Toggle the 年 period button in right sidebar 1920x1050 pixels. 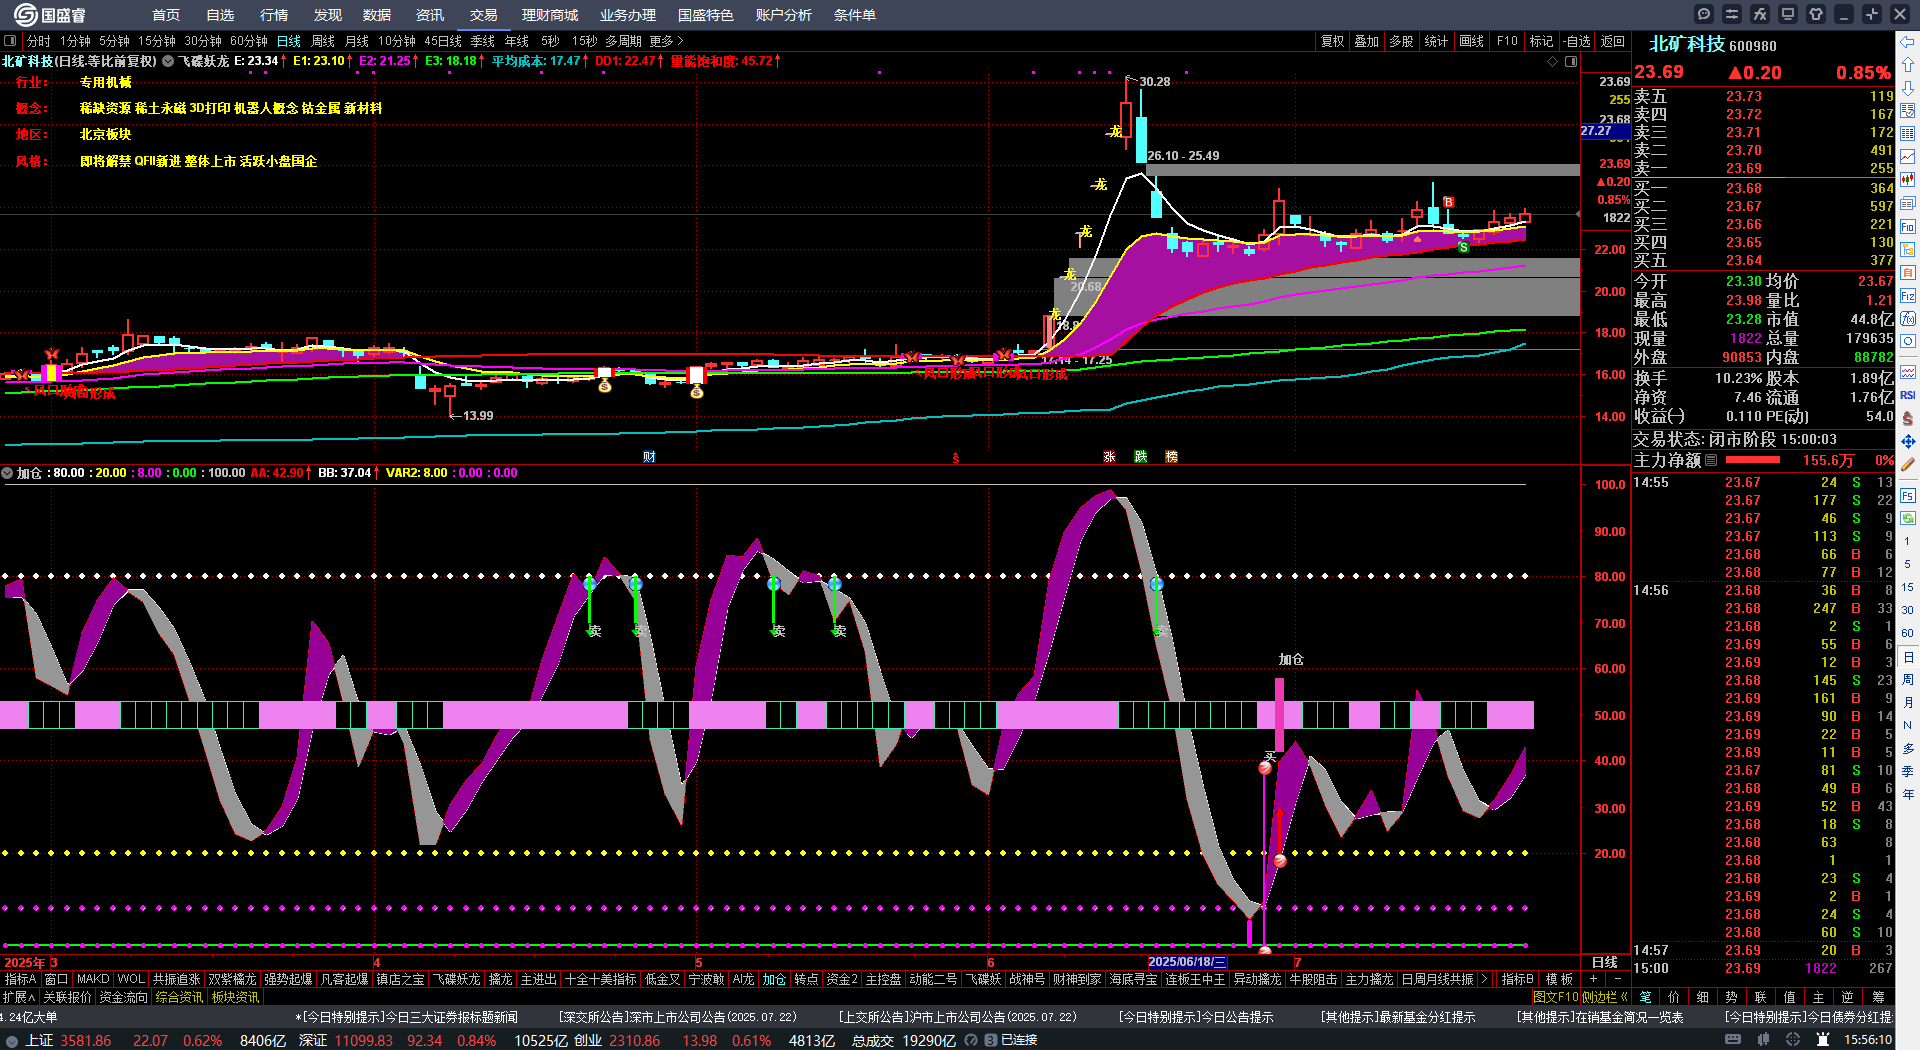pyautogui.click(x=1908, y=795)
